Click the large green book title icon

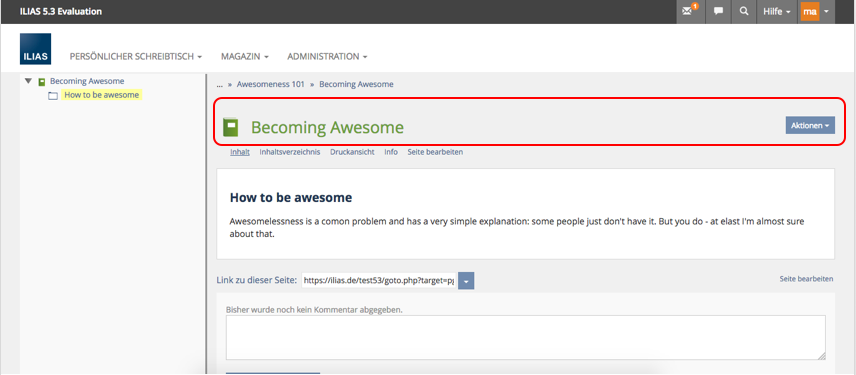(231, 127)
